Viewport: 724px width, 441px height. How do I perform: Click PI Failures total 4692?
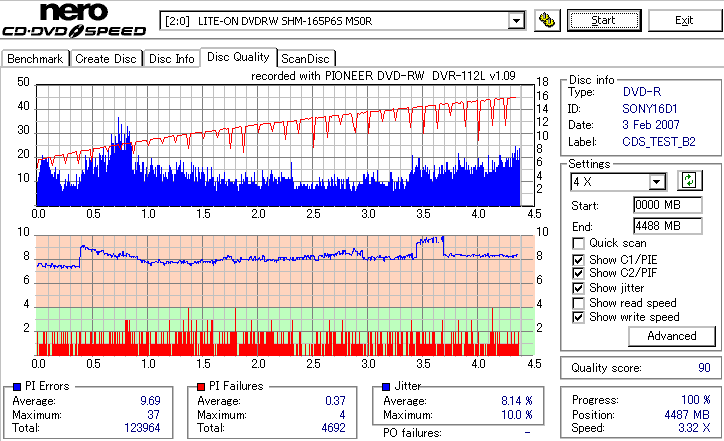pyautogui.click(x=333, y=428)
